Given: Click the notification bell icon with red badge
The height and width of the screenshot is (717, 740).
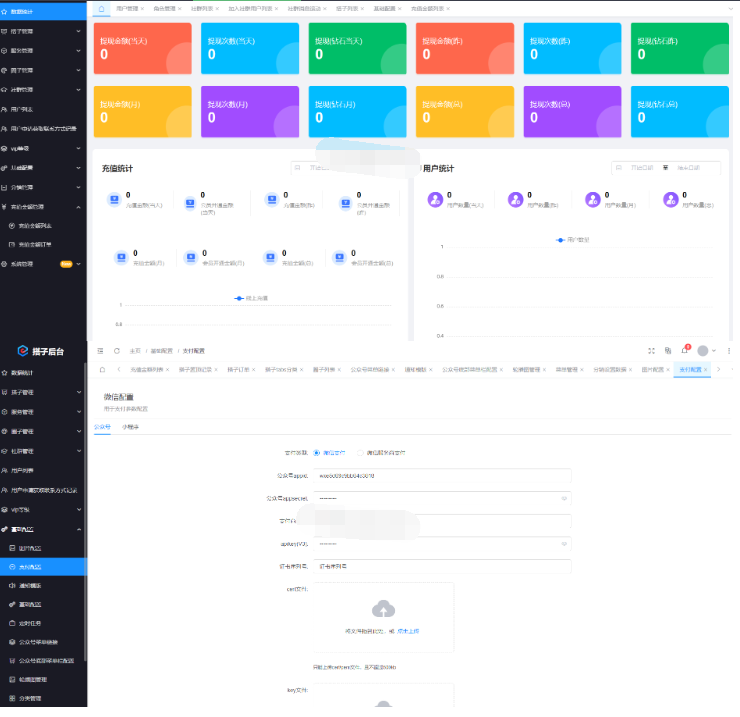Looking at the screenshot, I should click(x=685, y=350).
